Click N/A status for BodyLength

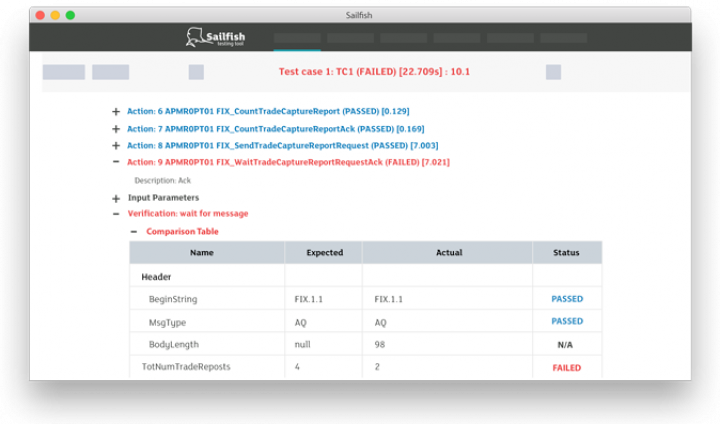tap(565, 345)
